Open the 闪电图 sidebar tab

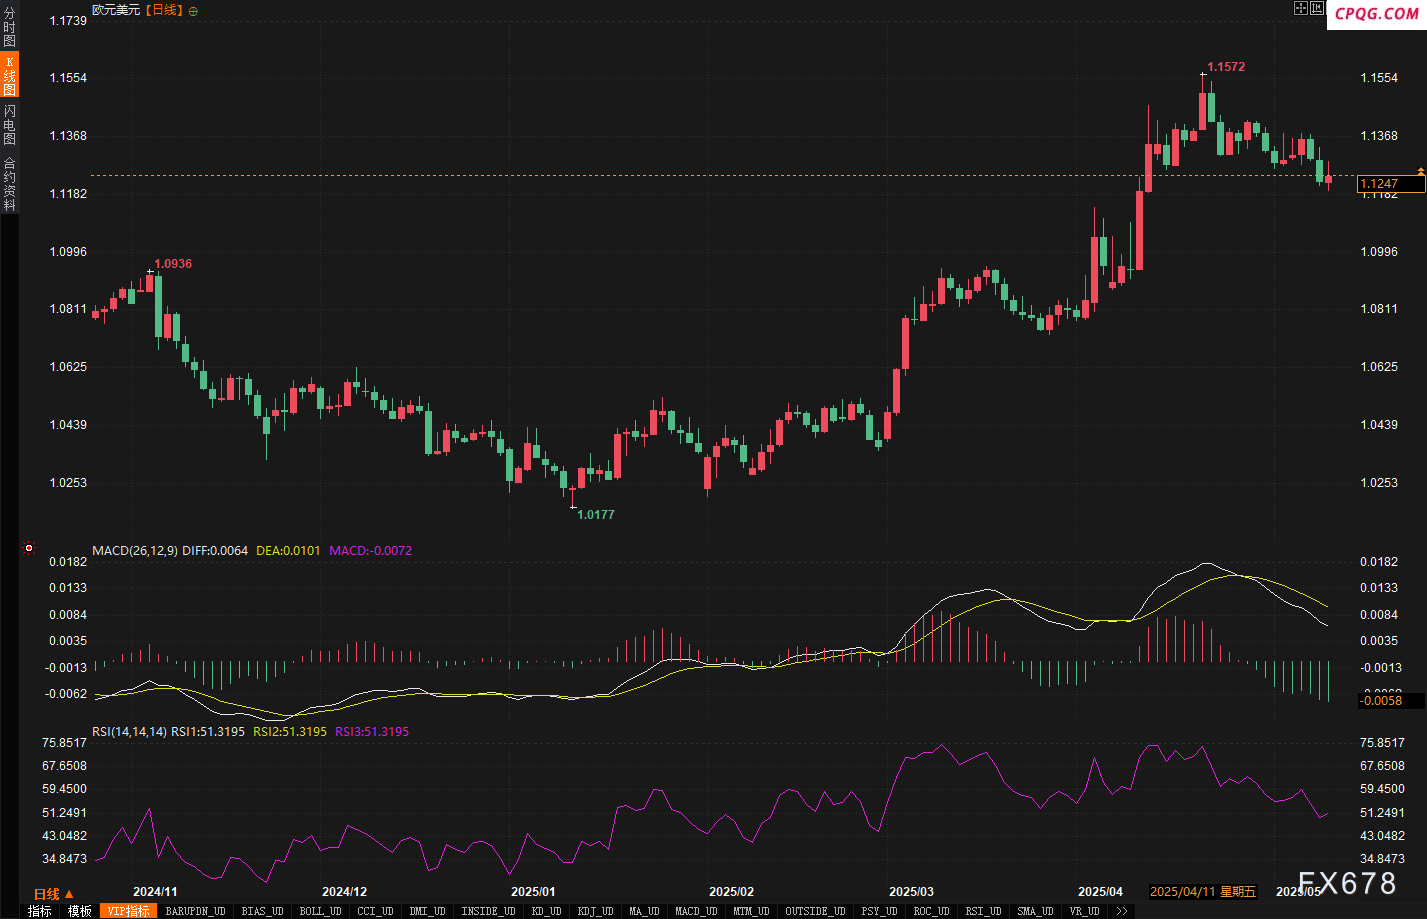pos(9,124)
